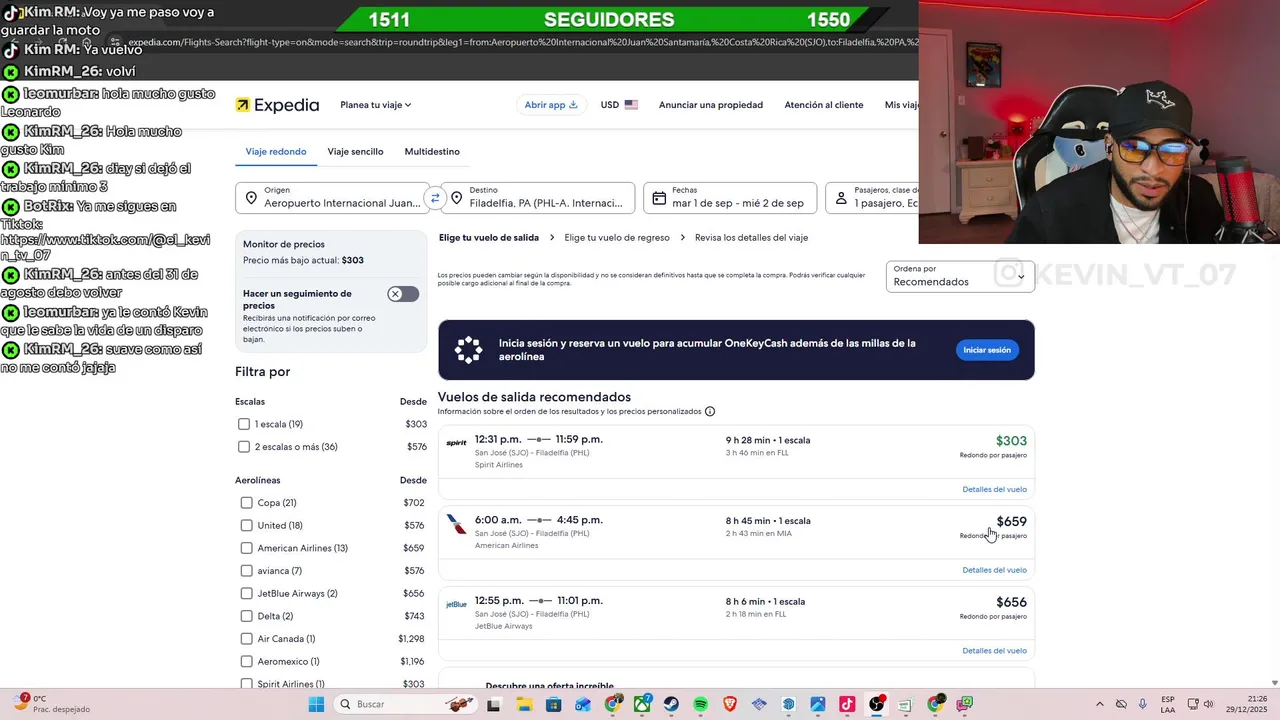Open Detalles del vuelo for American Airlines flight

point(994,570)
